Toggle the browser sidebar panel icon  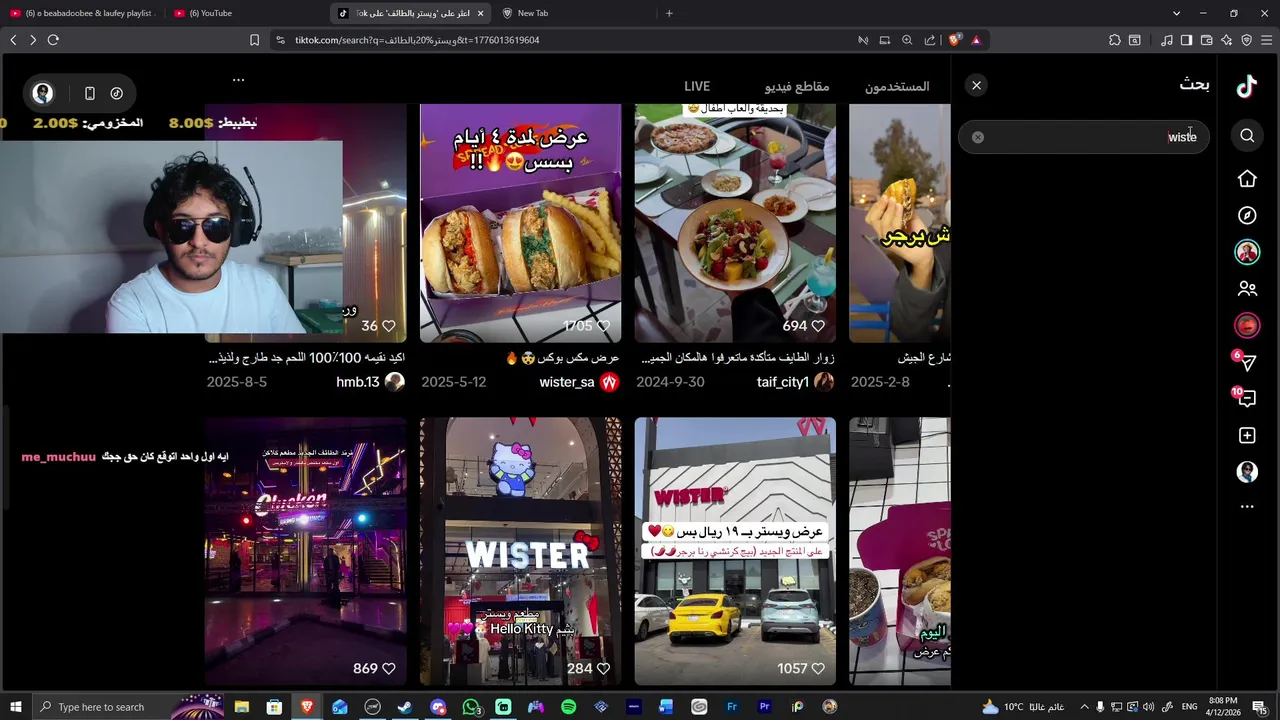click(1186, 40)
